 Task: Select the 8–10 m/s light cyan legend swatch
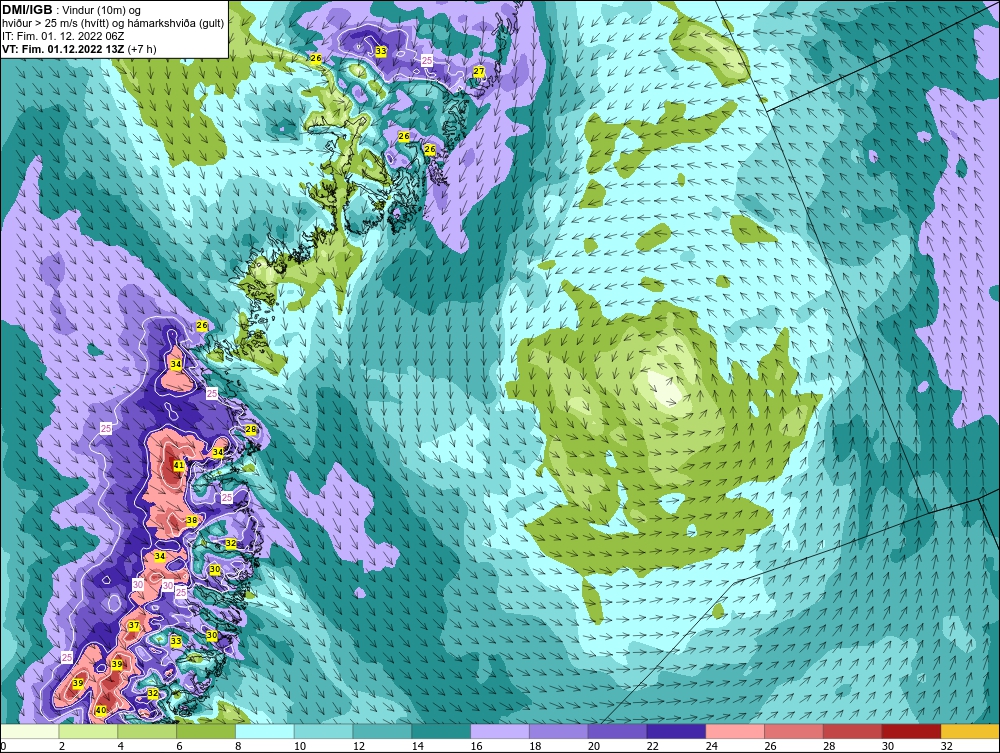(x=265, y=731)
